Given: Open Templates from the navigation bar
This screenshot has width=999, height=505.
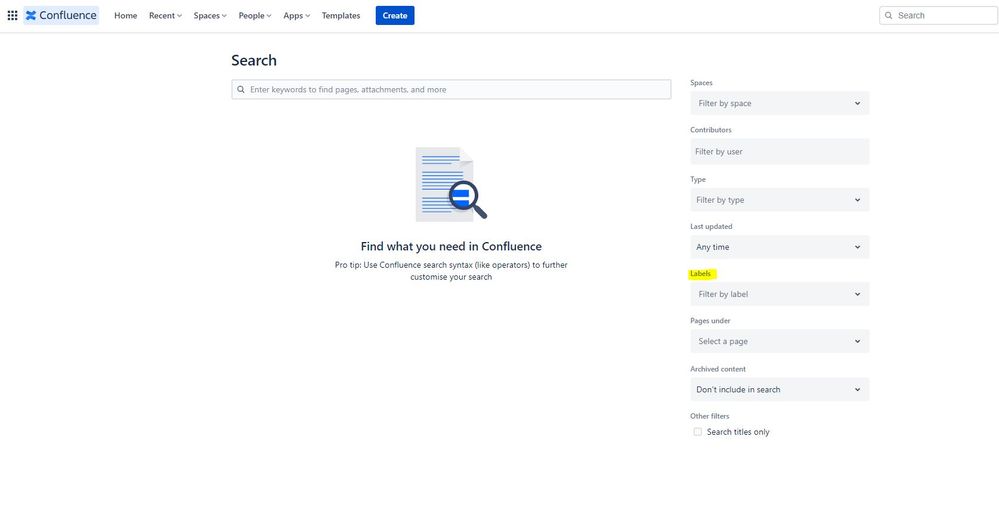Looking at the screenshot, I should tap(341, 15).
